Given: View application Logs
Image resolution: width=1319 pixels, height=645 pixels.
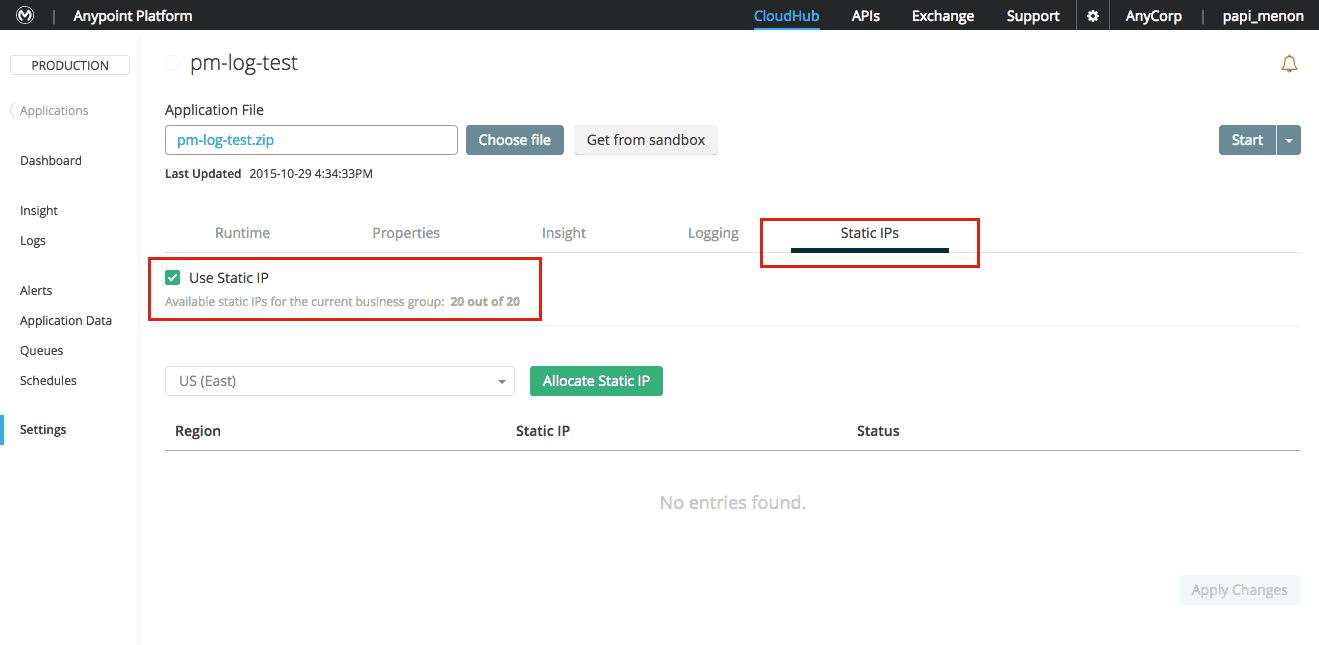Looking at the screenshot, I should point(33,240).
